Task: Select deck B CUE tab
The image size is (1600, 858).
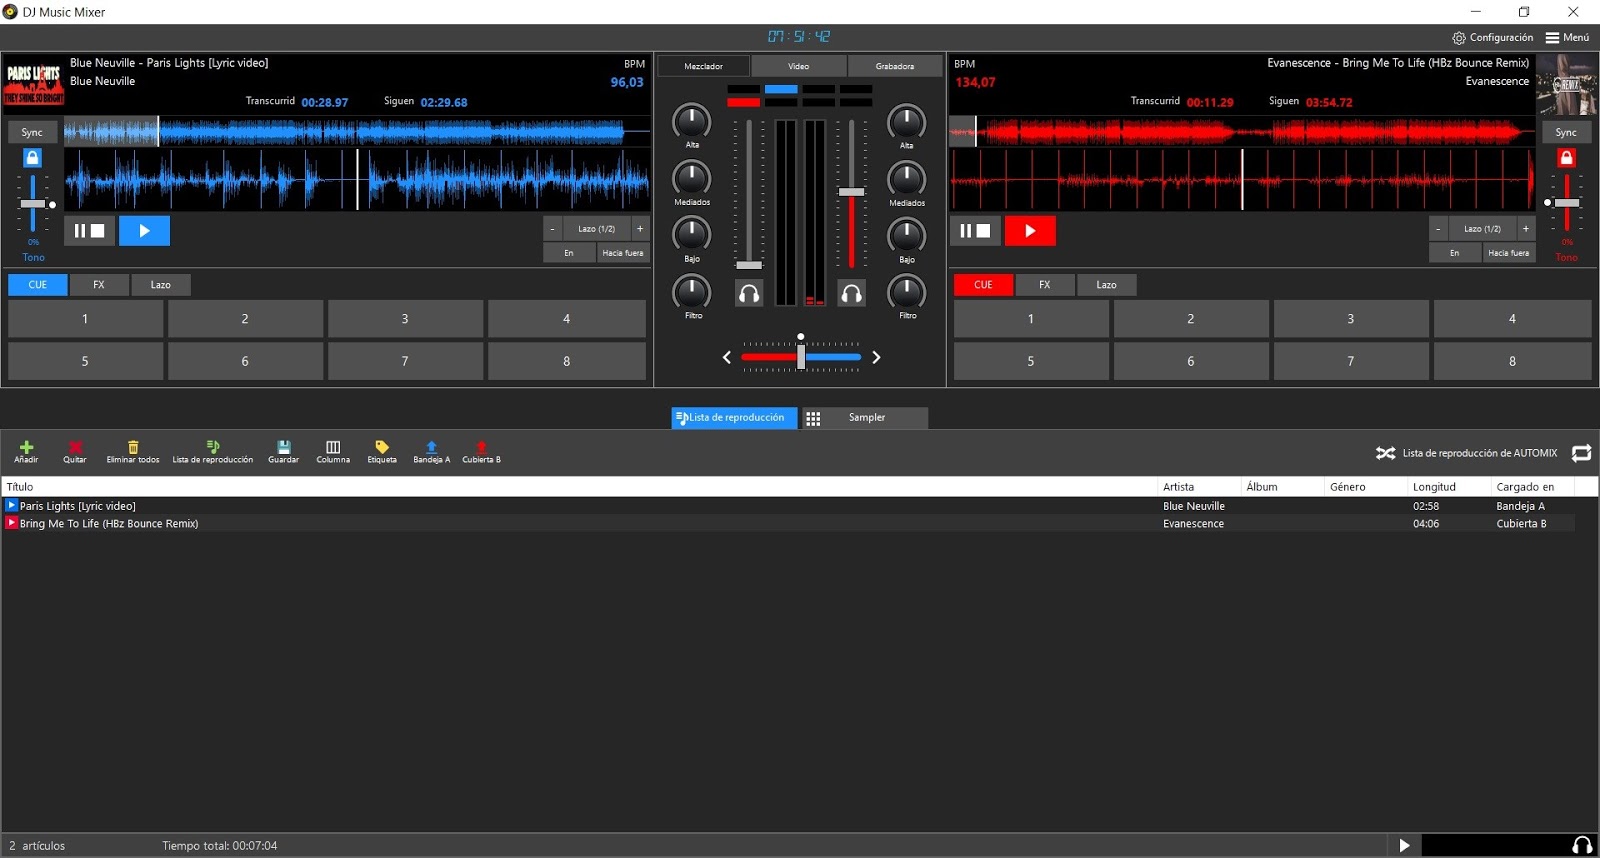Action: click(984, 285)
